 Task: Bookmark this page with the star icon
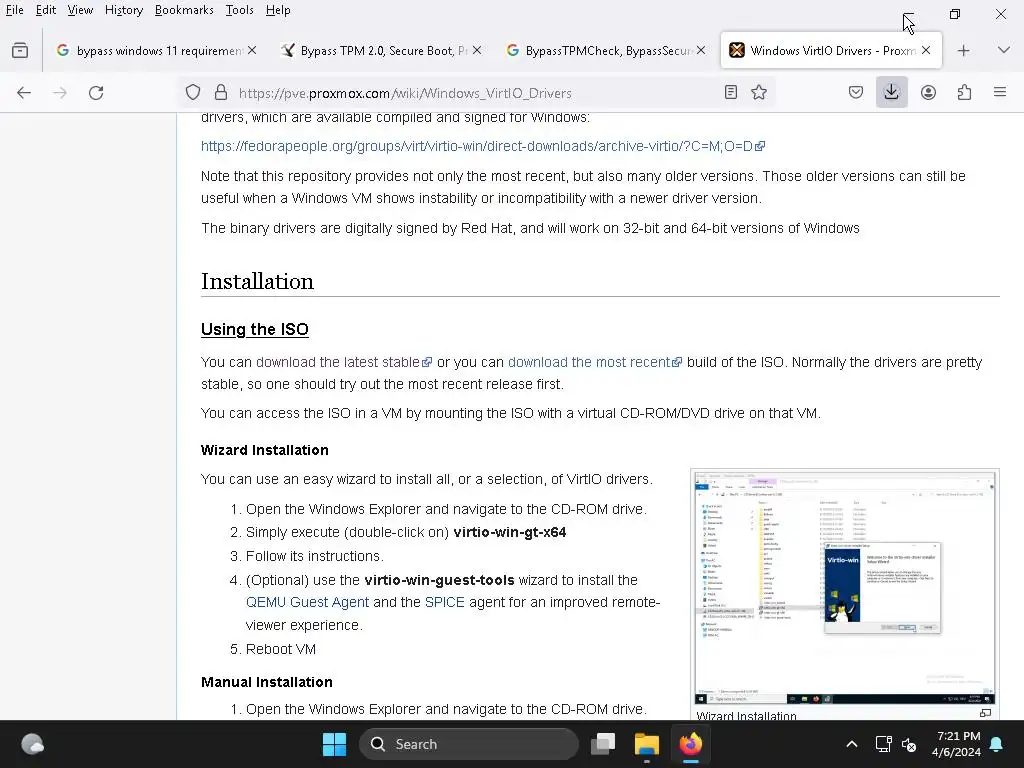click(759, 93)
